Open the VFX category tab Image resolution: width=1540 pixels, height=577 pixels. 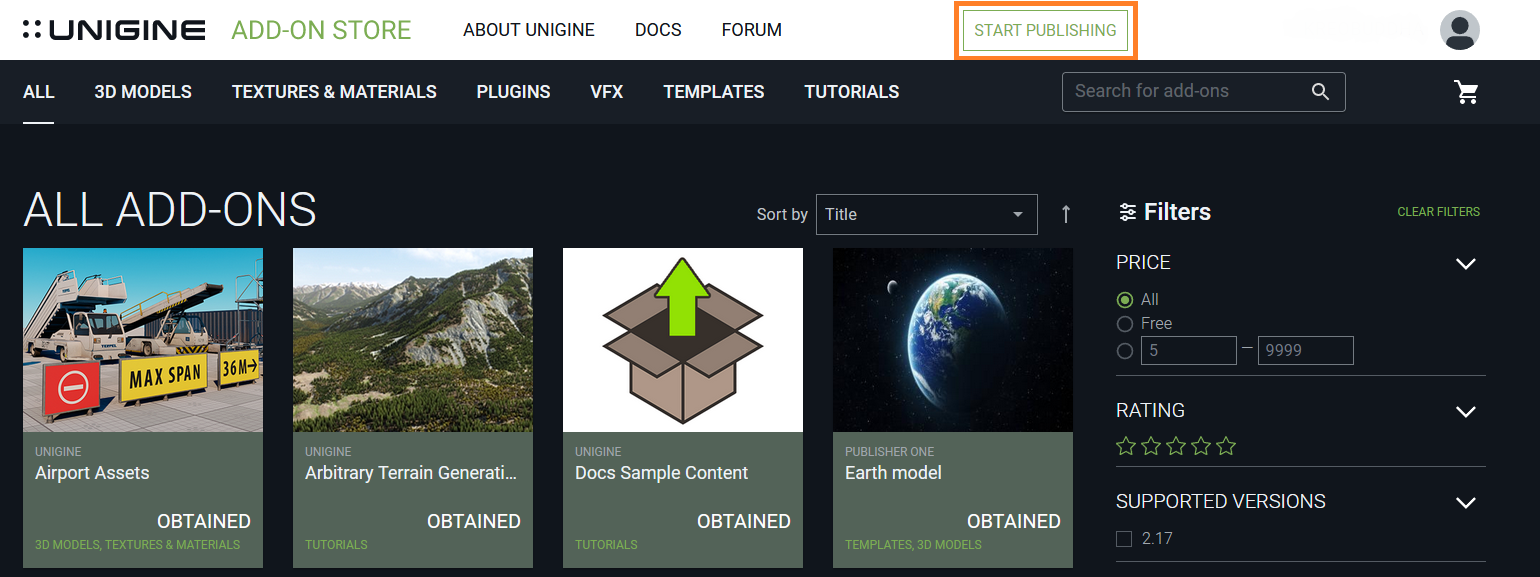[607, 92]
